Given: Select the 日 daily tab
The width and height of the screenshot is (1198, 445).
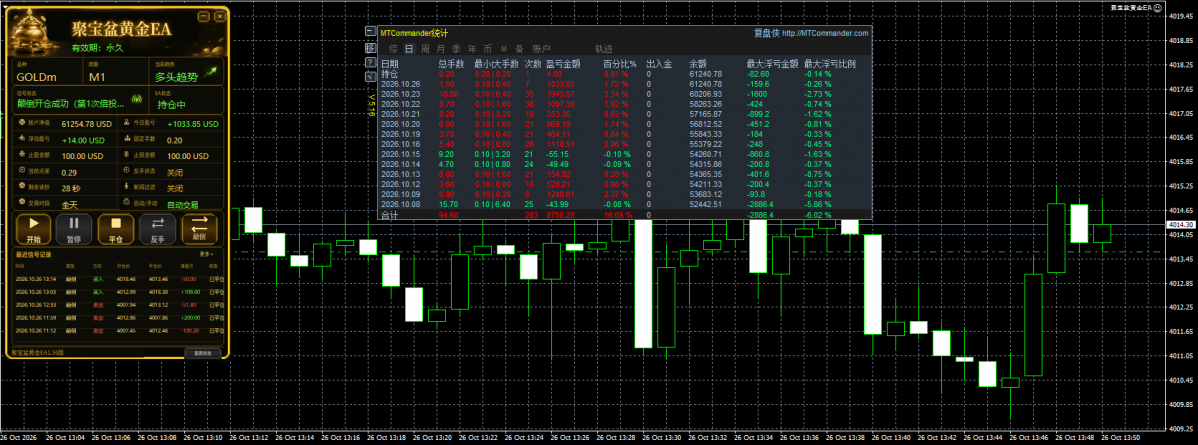Looking at the screenshot, I should (409, 48).
